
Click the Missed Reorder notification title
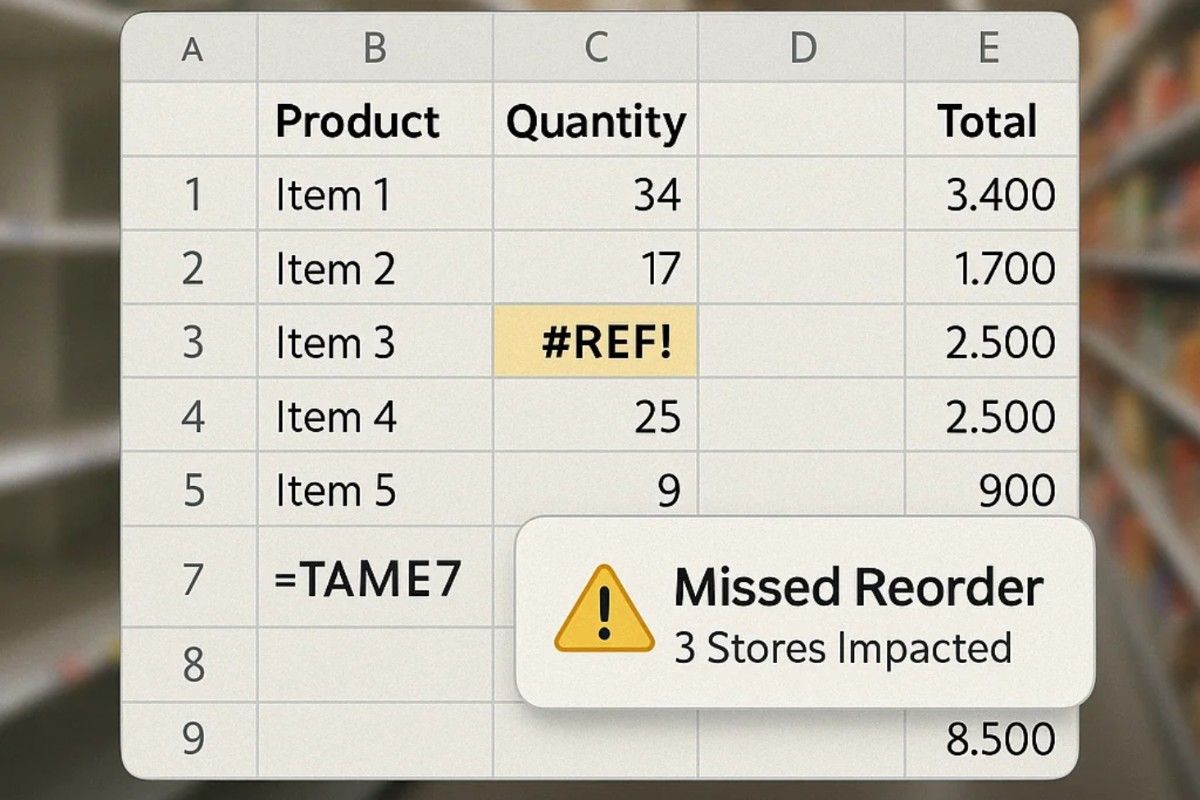858,587
